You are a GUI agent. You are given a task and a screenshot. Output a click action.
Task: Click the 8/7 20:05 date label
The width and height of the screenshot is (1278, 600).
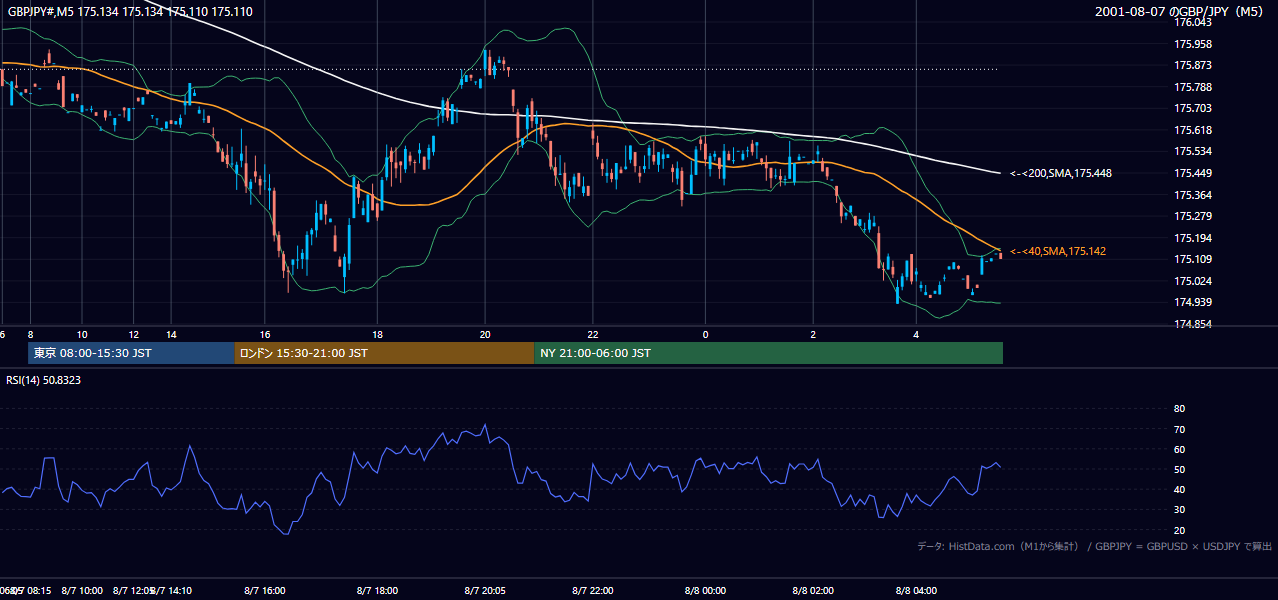click(x=485, y=591)
